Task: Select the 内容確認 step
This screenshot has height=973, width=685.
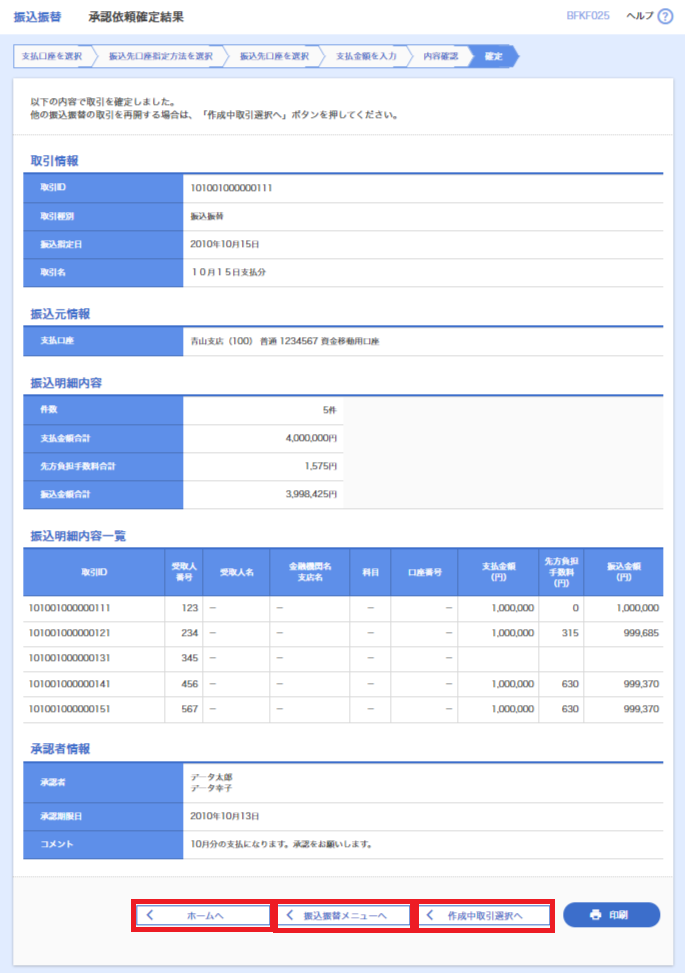Action: (x=441, y=56)
